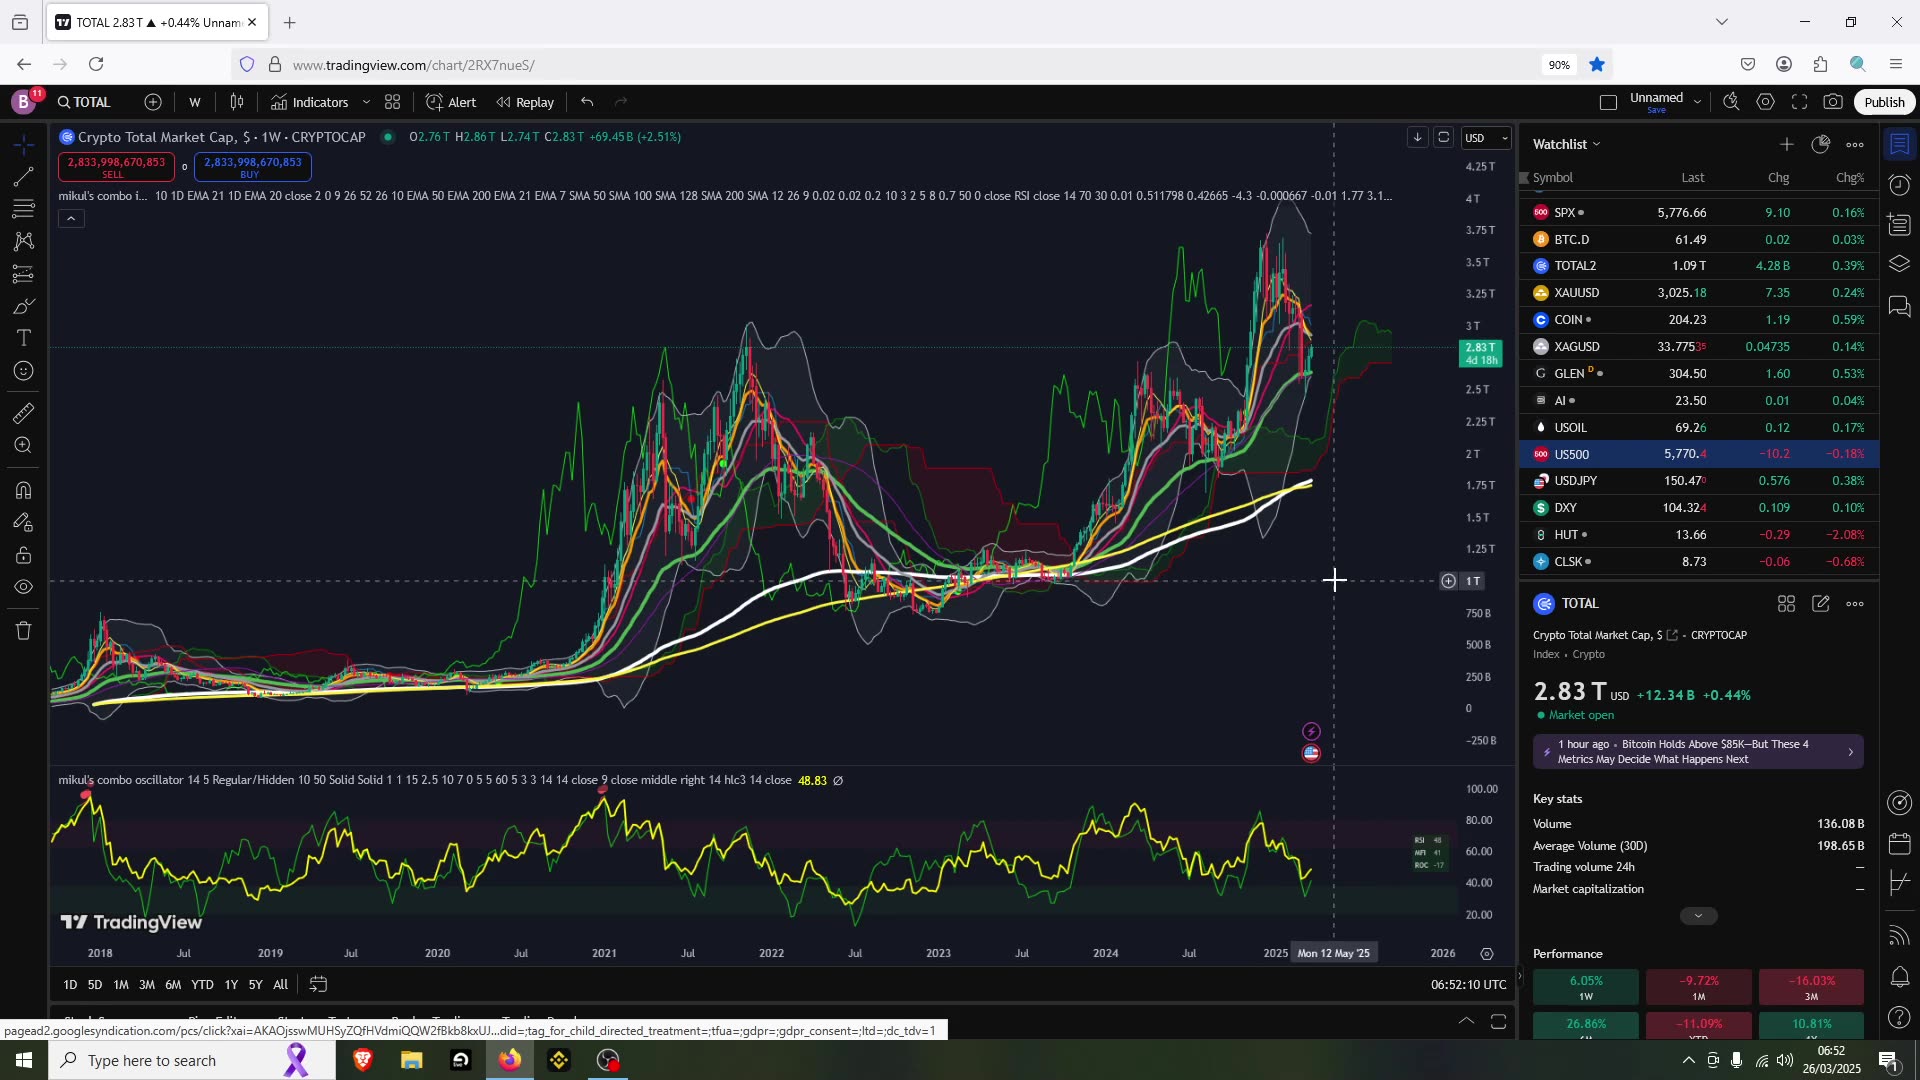This screenshot has width=1920, height=1080.
Task: Activate the ruler measure tool
Action: click(23, 413)
